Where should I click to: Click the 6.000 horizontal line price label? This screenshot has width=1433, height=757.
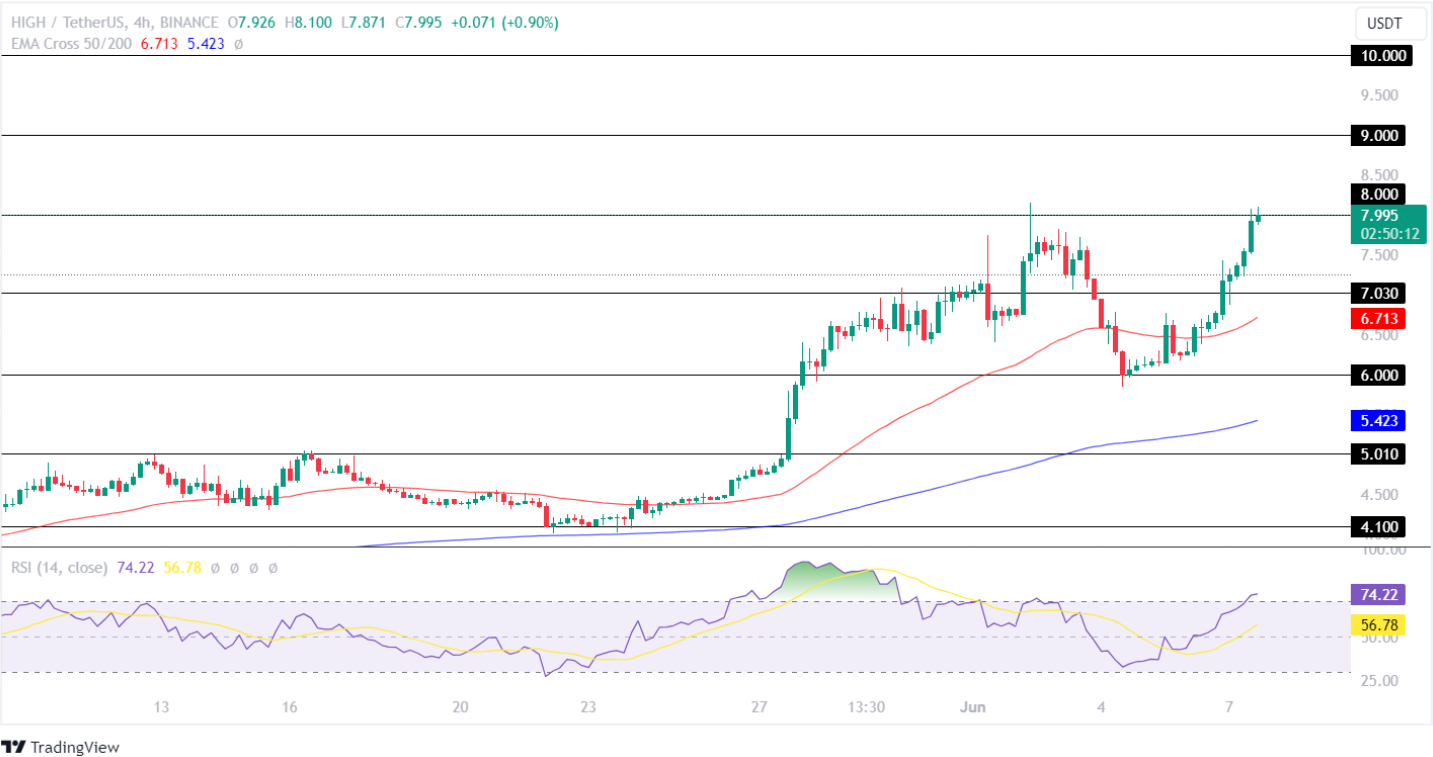[x=1380, y=375]
